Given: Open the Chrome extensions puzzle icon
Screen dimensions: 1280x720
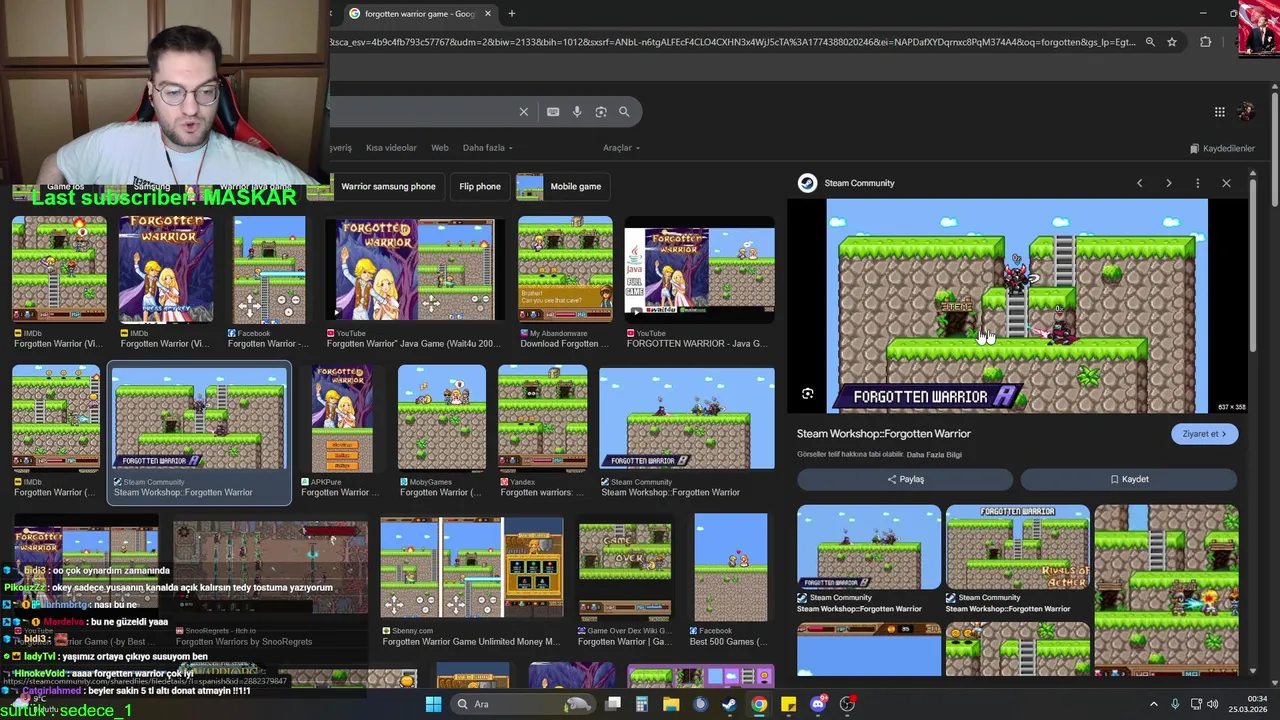Looking at the screenshot, I should point(1205,42).
